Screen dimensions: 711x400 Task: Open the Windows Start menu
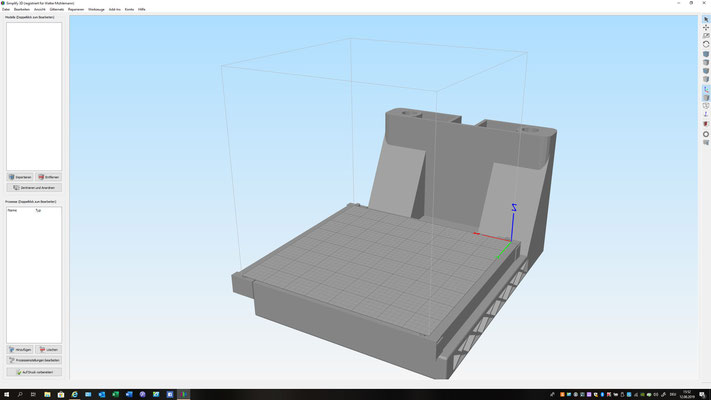5,394
